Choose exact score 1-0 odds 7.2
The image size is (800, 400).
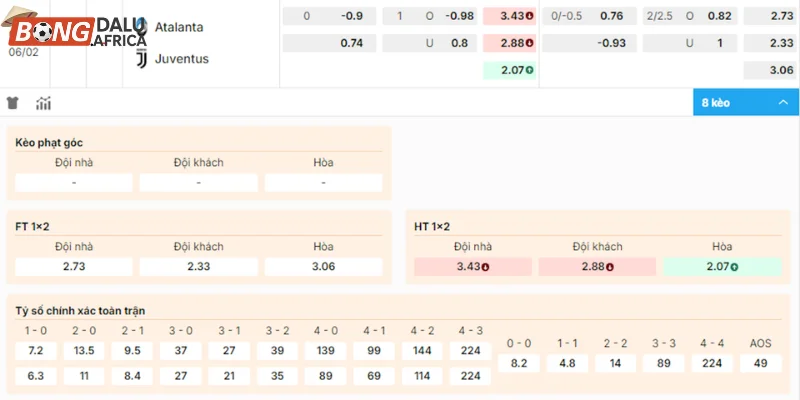tap(35, 351)
